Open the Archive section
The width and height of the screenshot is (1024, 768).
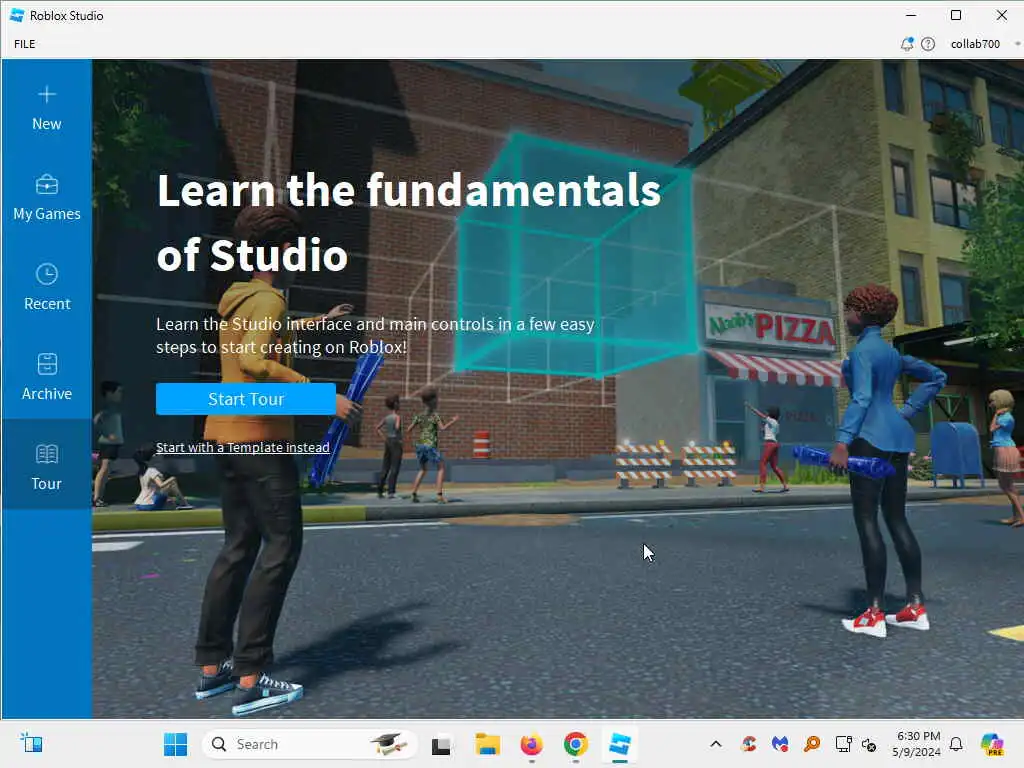[x=46, y=378]
